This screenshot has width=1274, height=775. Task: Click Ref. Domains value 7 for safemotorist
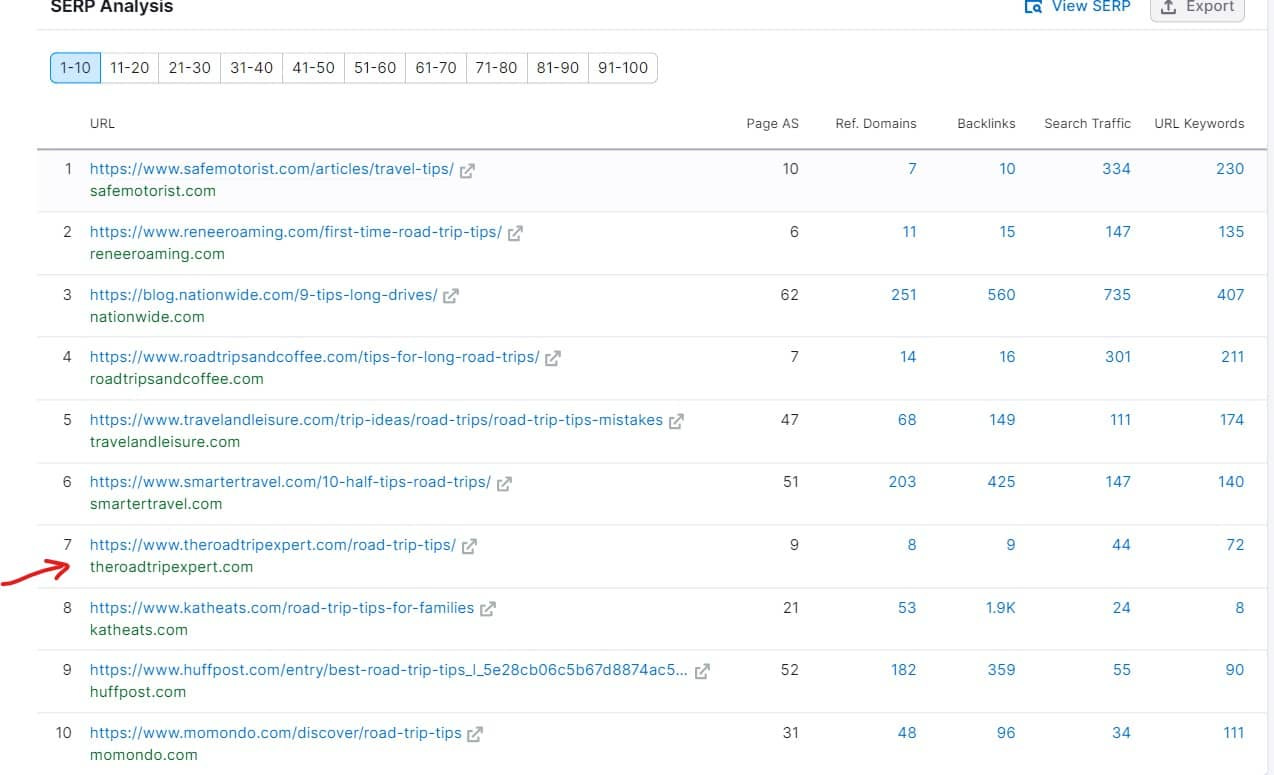[912, 169]
